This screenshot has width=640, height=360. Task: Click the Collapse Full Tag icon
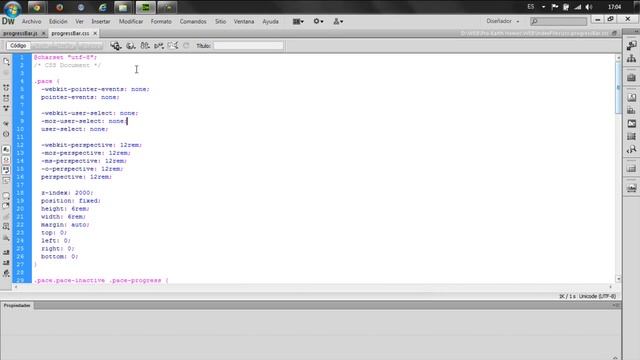pos(6,88)
